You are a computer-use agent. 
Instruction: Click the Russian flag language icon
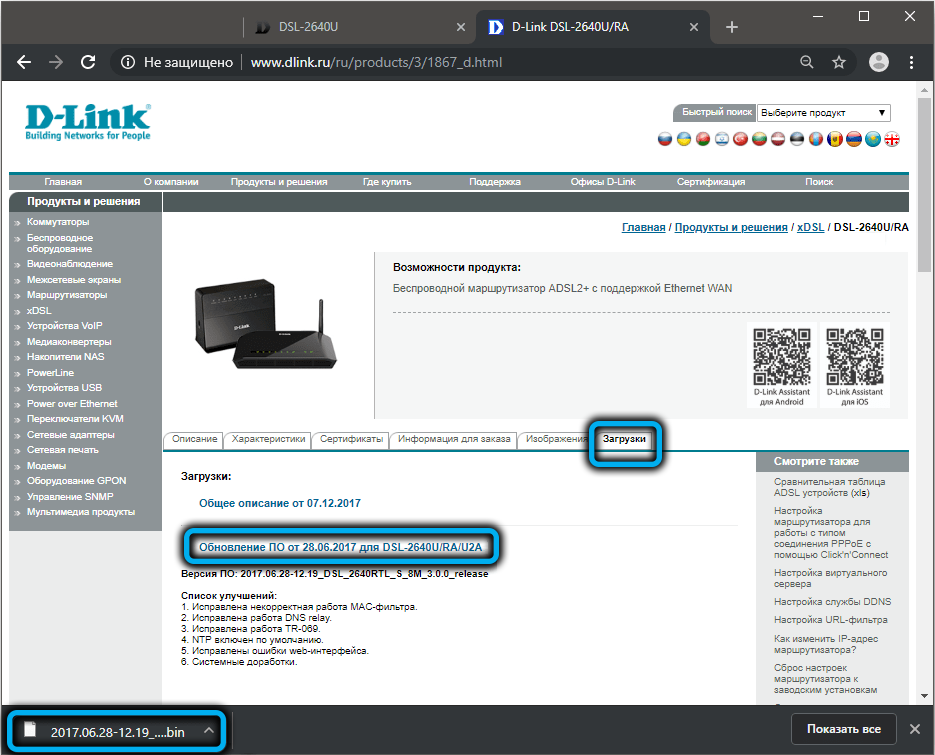[665, 139]
